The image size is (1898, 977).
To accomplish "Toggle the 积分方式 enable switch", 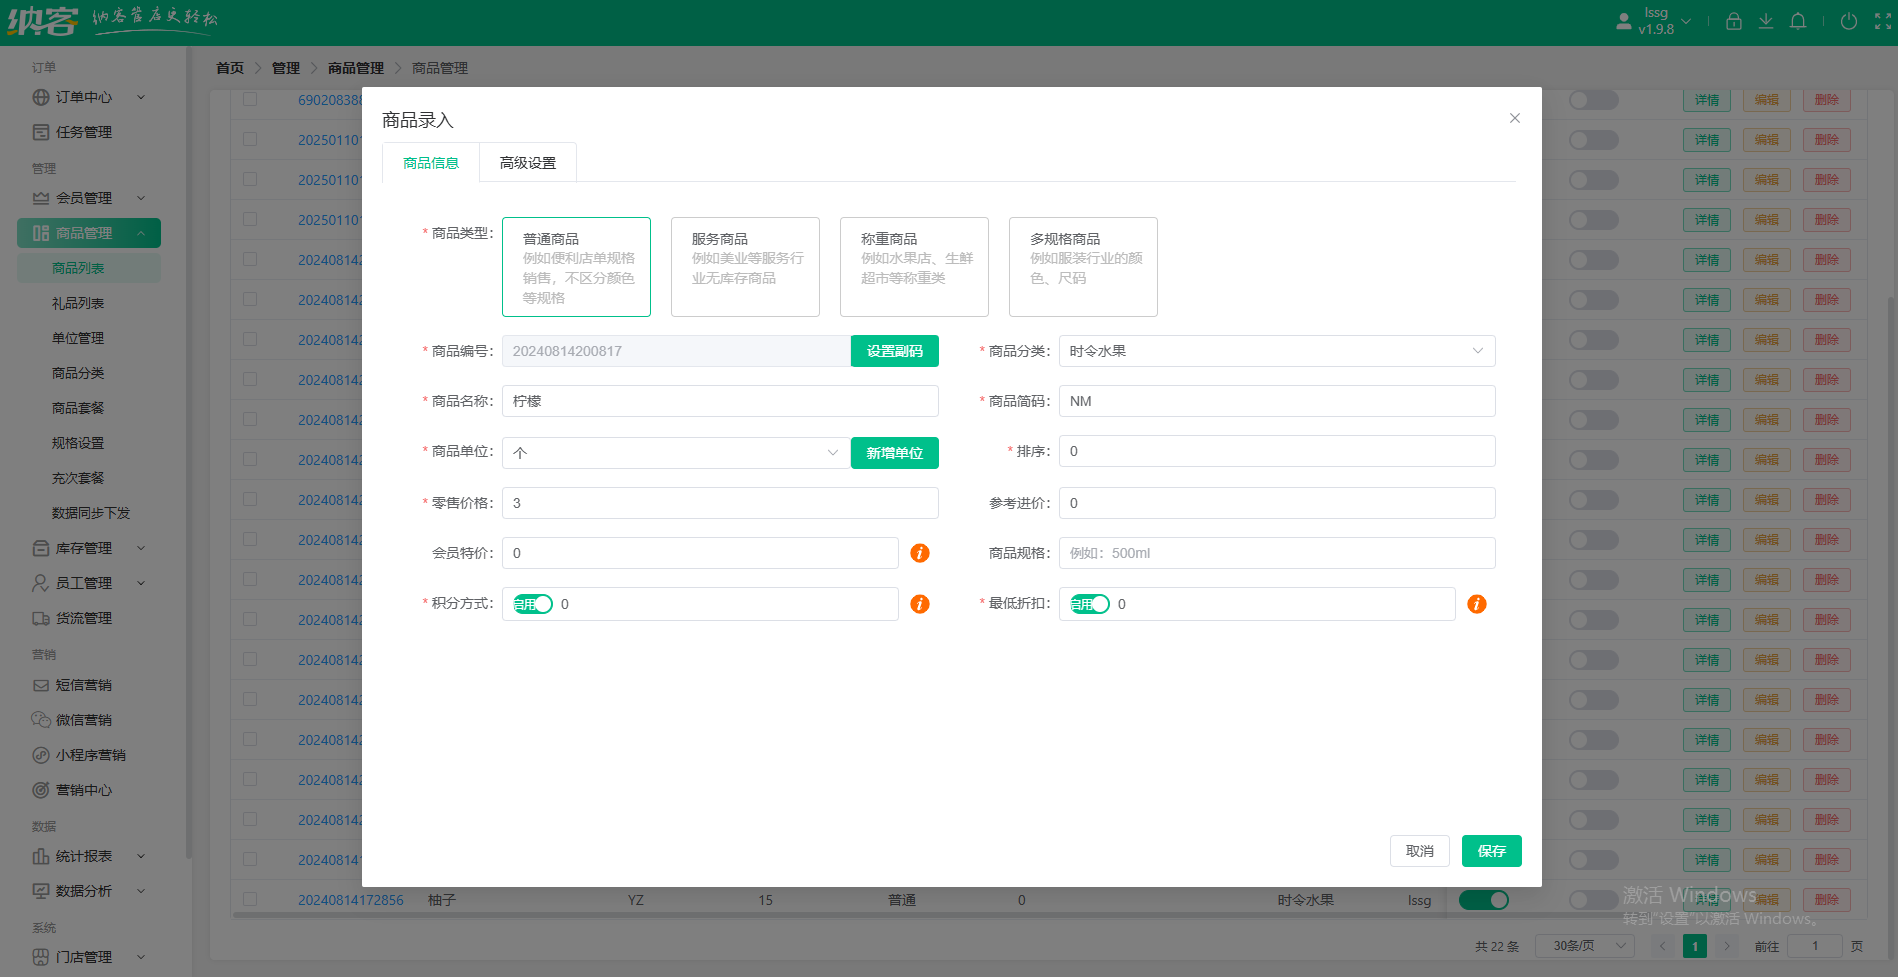I will [x=533, y=604].
